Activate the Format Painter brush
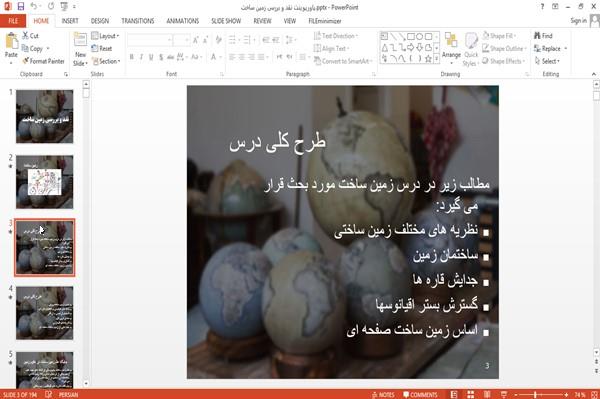This screenshot has height=399, width=600. 26,61
